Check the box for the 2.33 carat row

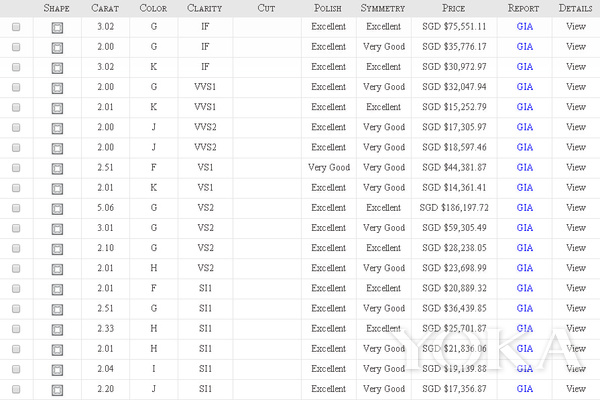(15, 328)
